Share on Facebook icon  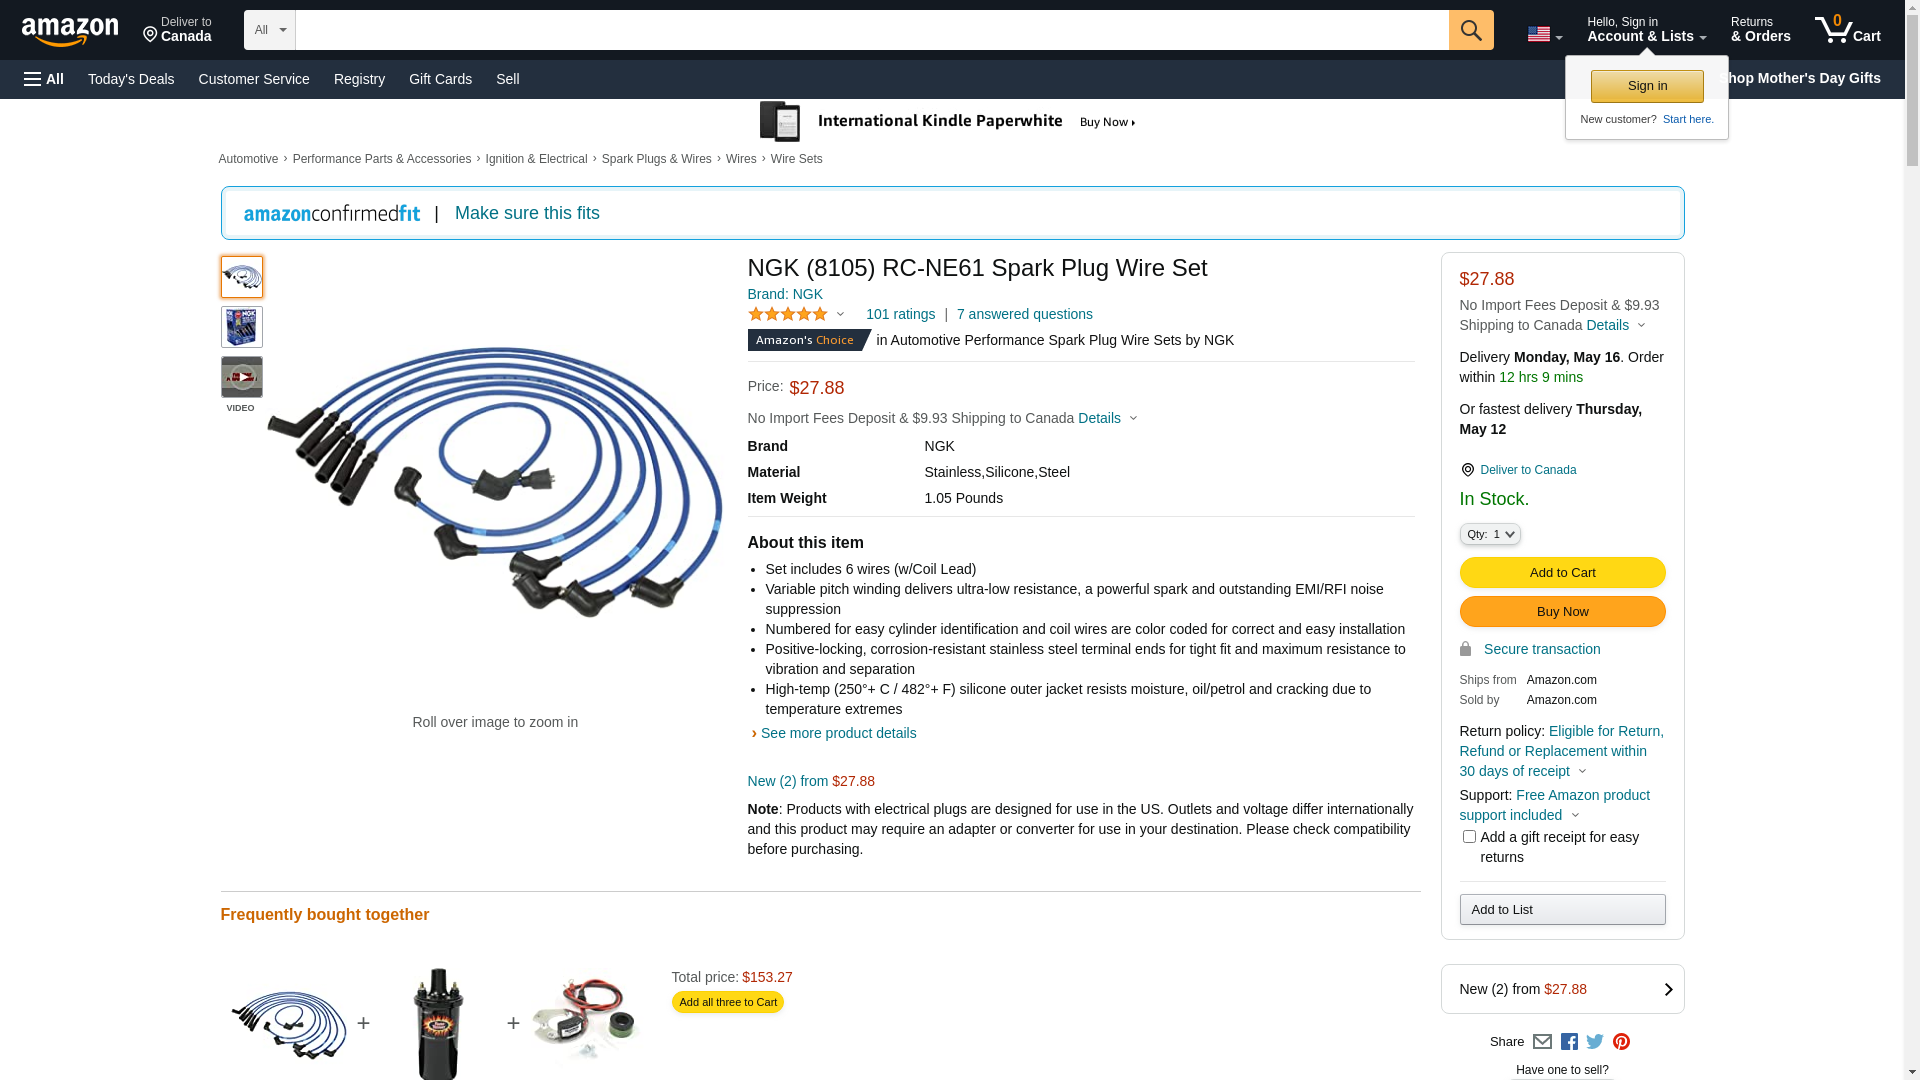(x=1569, y=1042)
